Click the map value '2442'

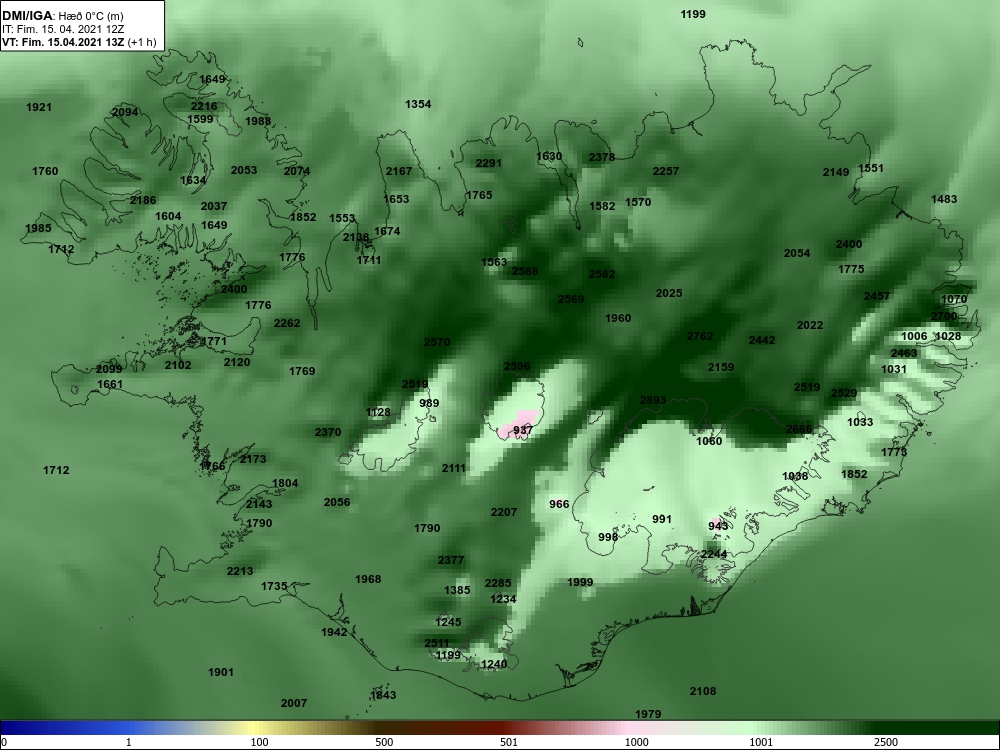click(762, 341)
